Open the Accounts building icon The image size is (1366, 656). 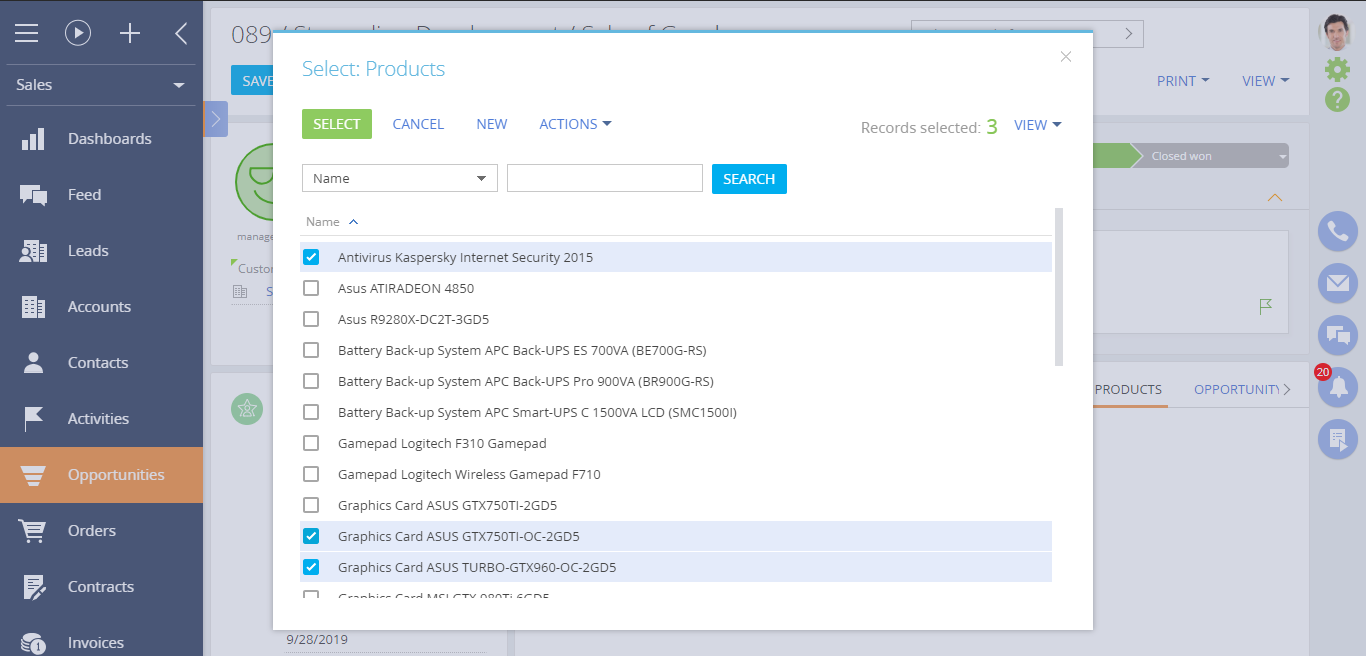point(33,307)
